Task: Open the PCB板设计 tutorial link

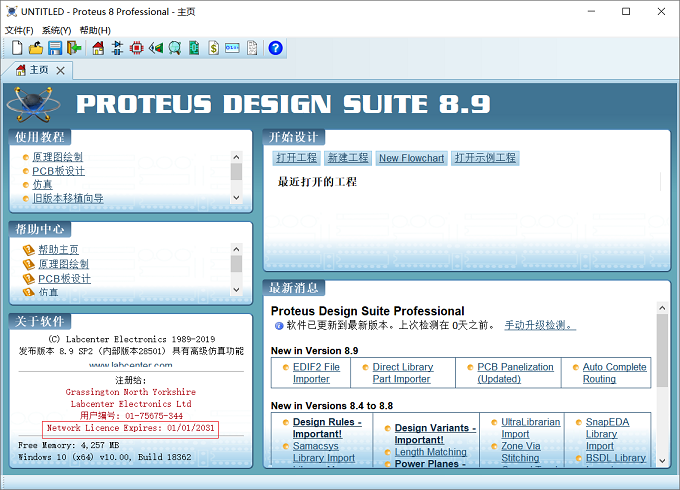Action: click(59, 171)
